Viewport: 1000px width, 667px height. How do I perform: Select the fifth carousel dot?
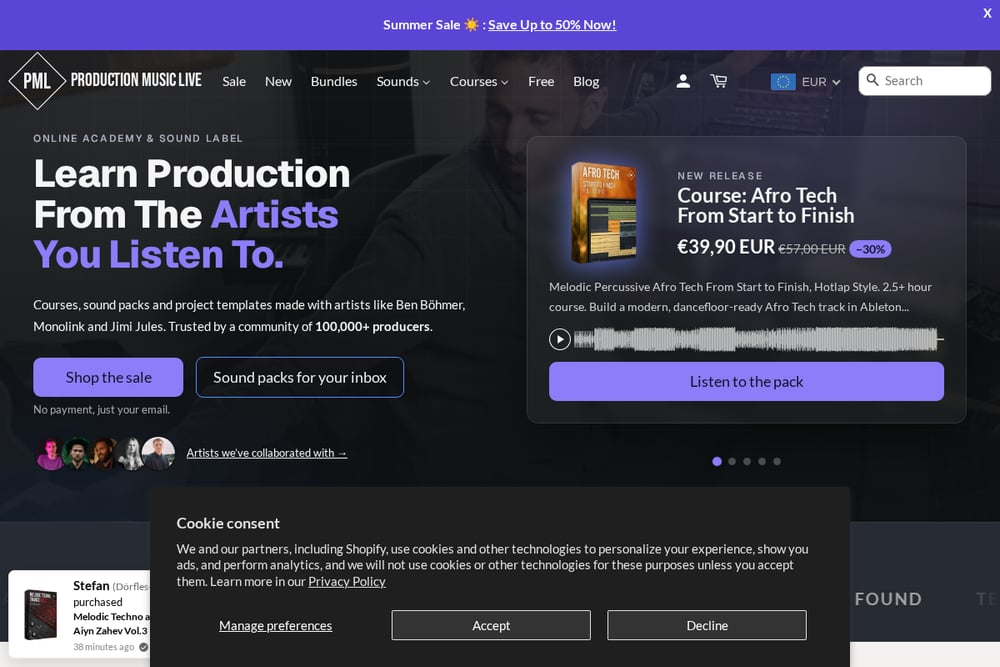pyautogui.click(x=777, y=461)
